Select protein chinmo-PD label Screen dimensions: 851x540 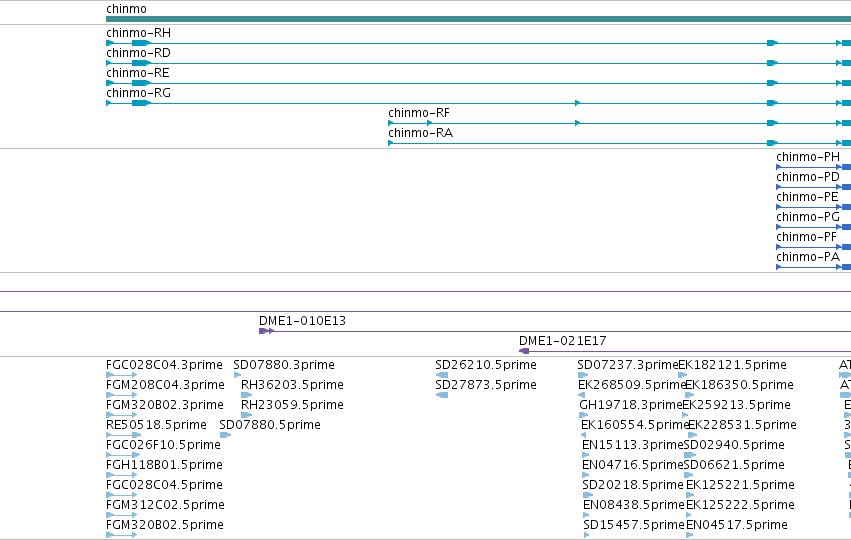pos(808,177)
